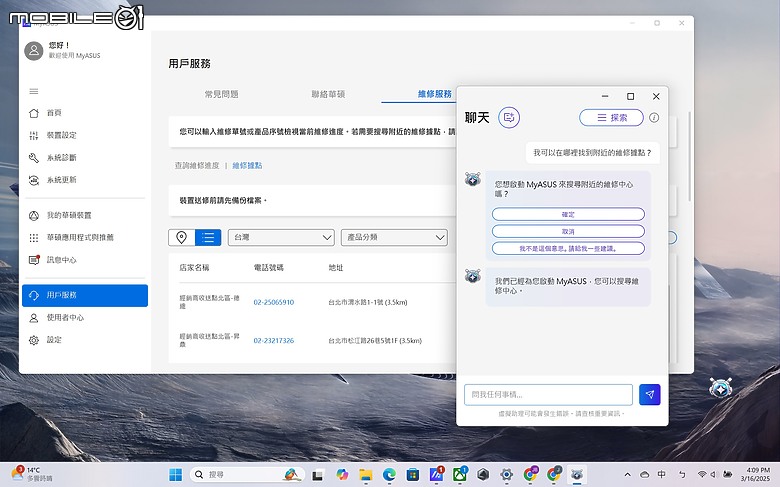The image size is (780, 487).
Task: Click the user question bubble in chat
Action: coord(592,153)
